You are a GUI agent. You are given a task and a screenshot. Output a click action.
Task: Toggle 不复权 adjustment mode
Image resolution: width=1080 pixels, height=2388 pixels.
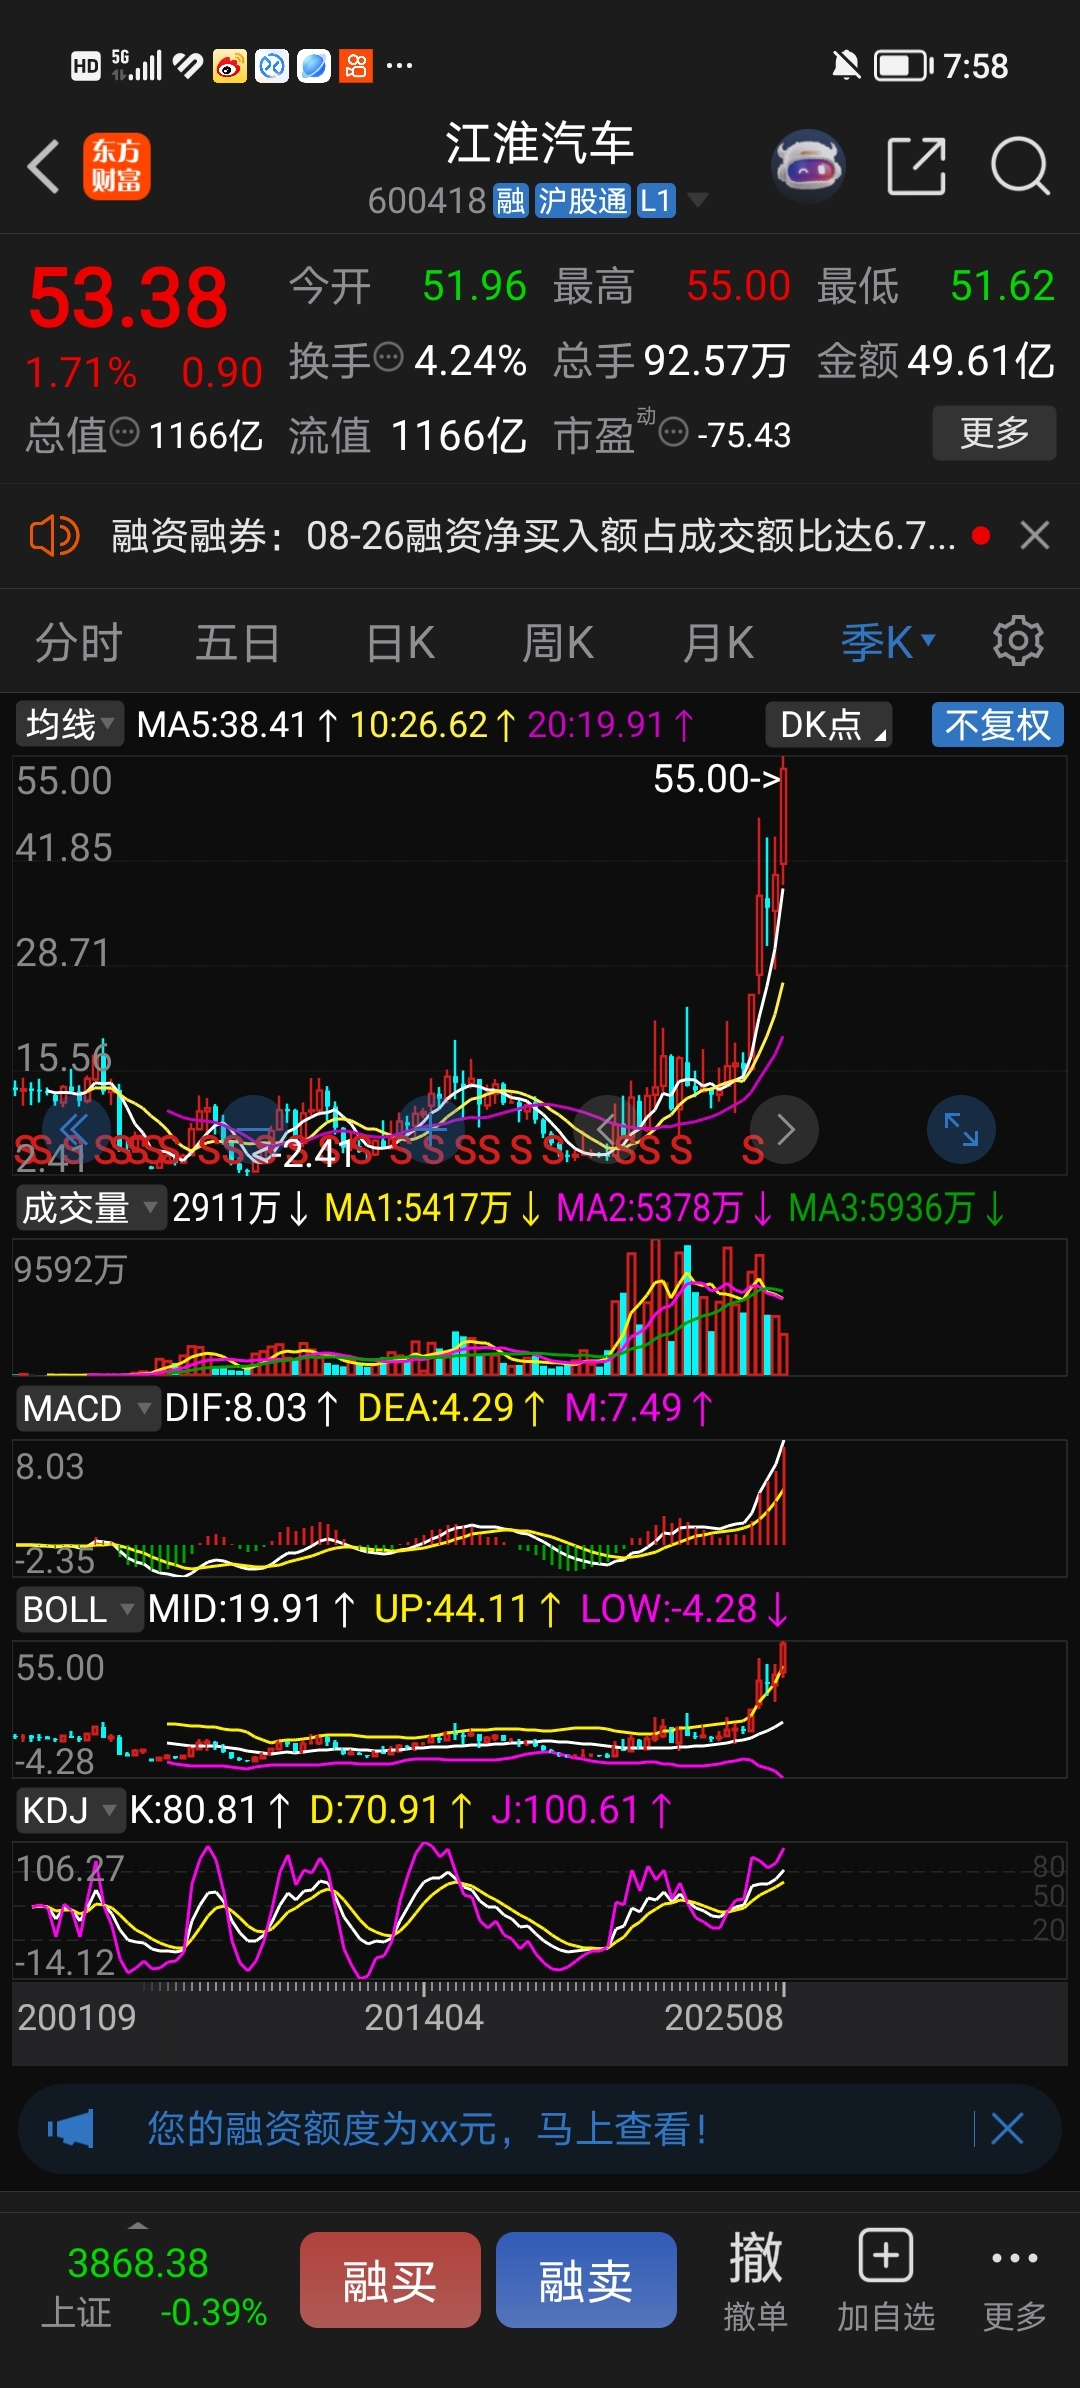pos(997,724)
